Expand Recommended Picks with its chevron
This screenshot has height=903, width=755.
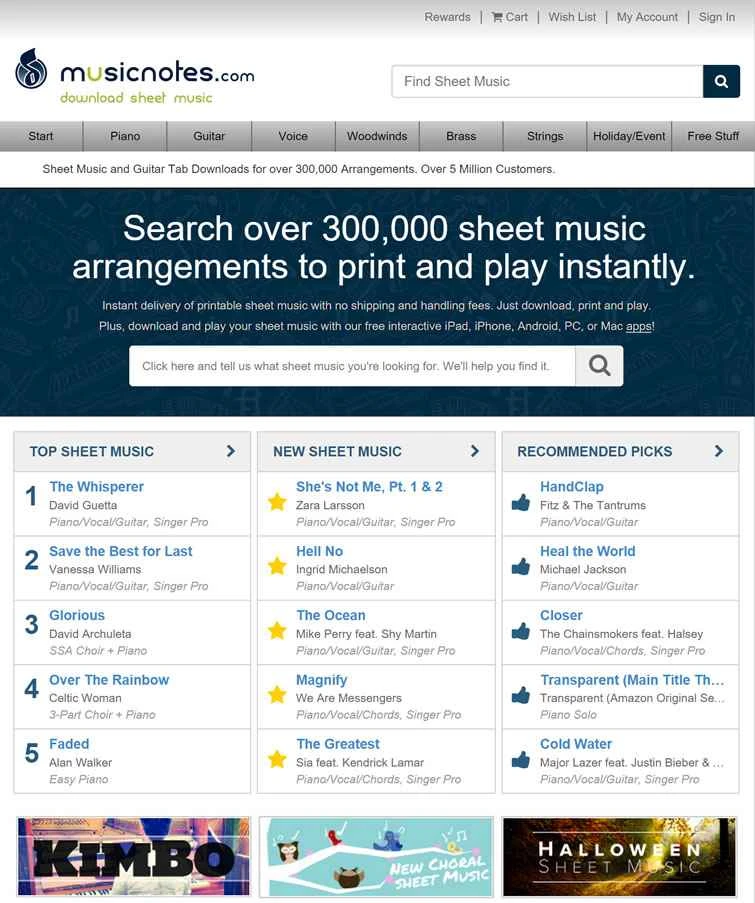click(x=719, y=451)
